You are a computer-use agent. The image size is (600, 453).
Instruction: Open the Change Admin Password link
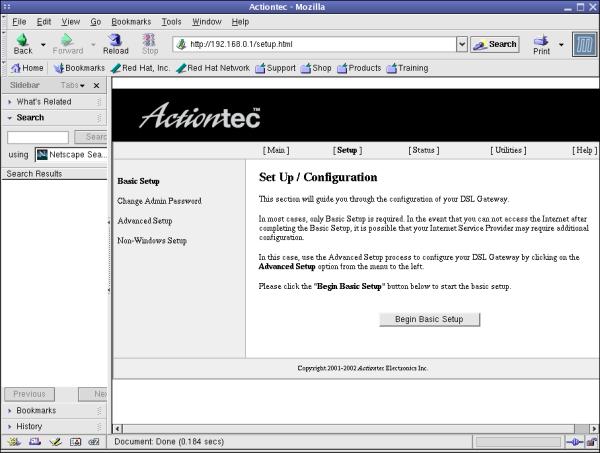coord(159,201)
